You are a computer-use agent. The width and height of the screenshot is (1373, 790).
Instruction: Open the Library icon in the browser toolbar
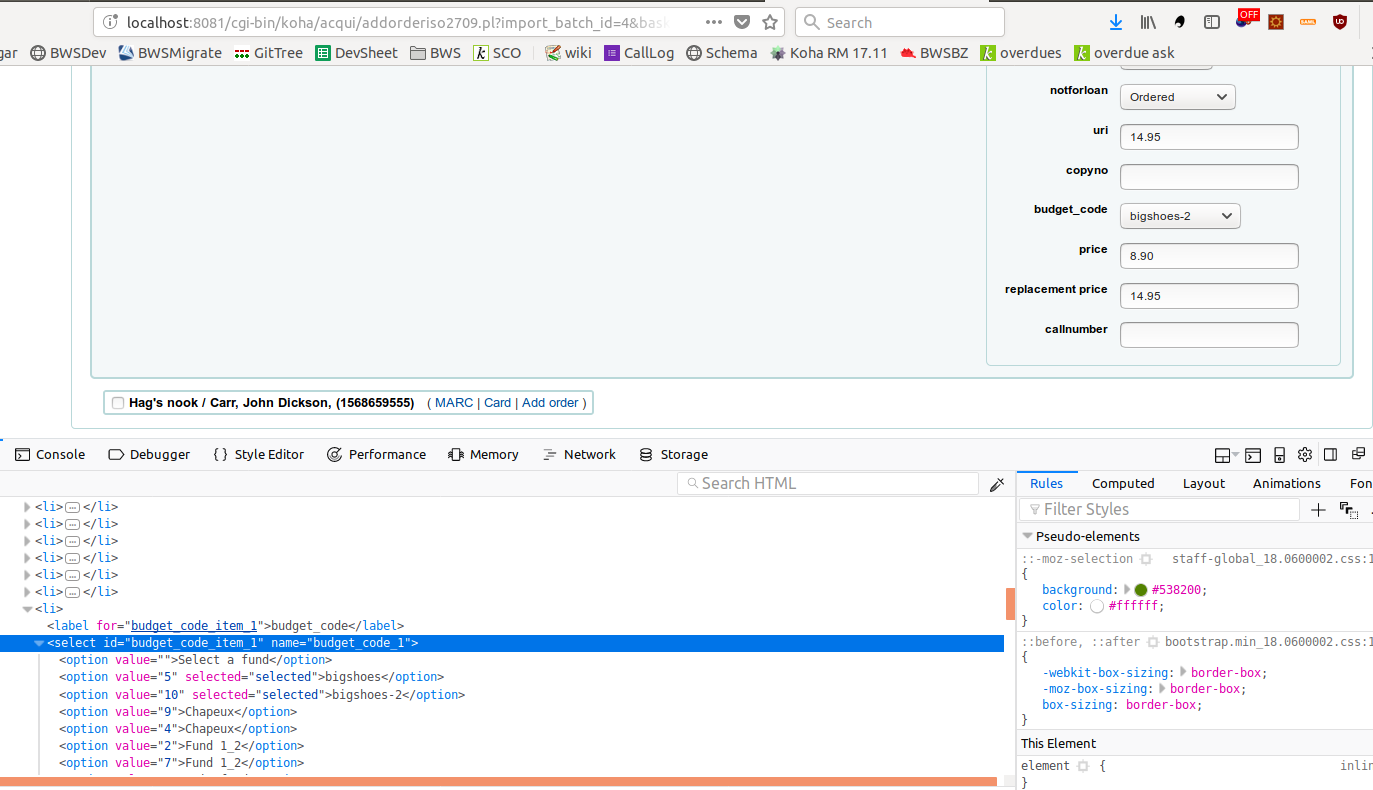(1148, 22)
